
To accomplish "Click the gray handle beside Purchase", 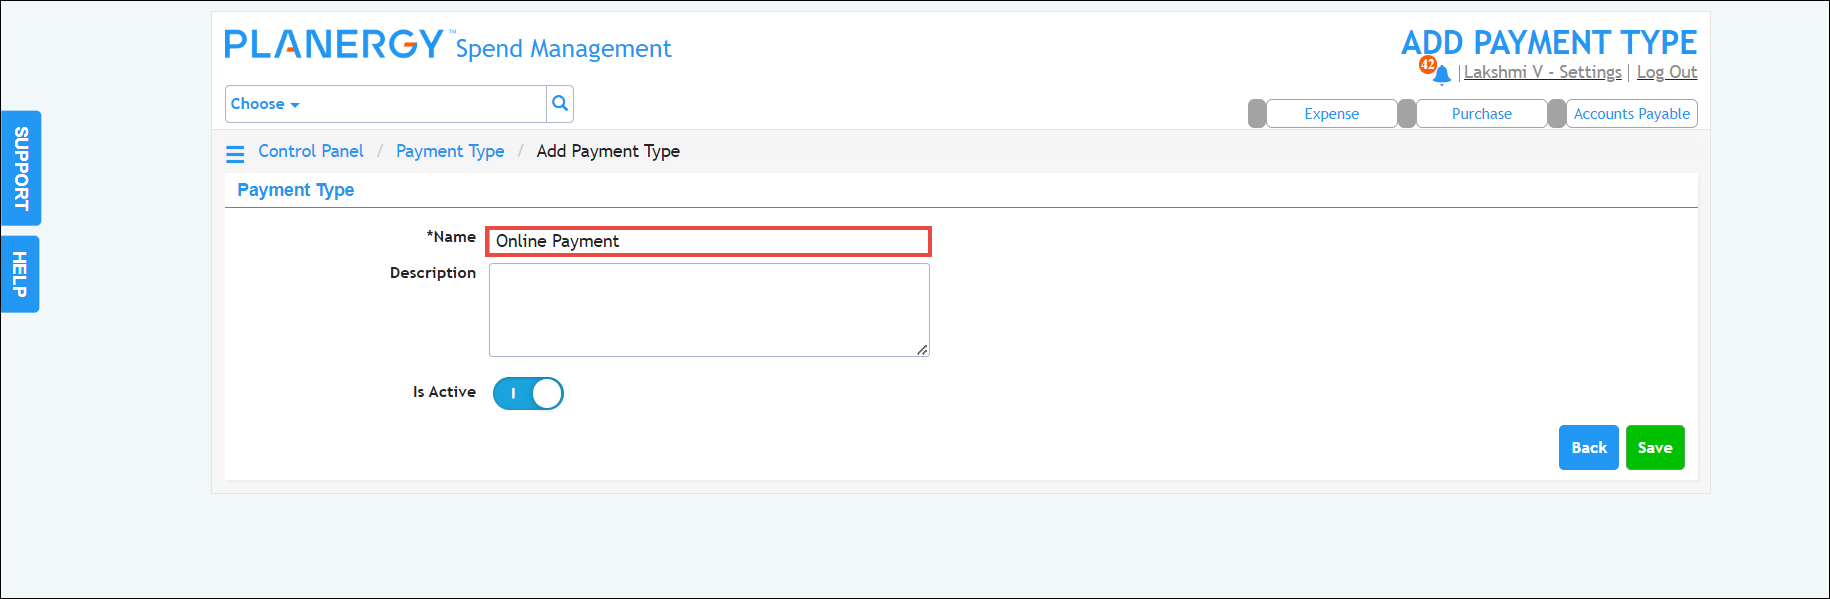I will (x=1407, y=114).
